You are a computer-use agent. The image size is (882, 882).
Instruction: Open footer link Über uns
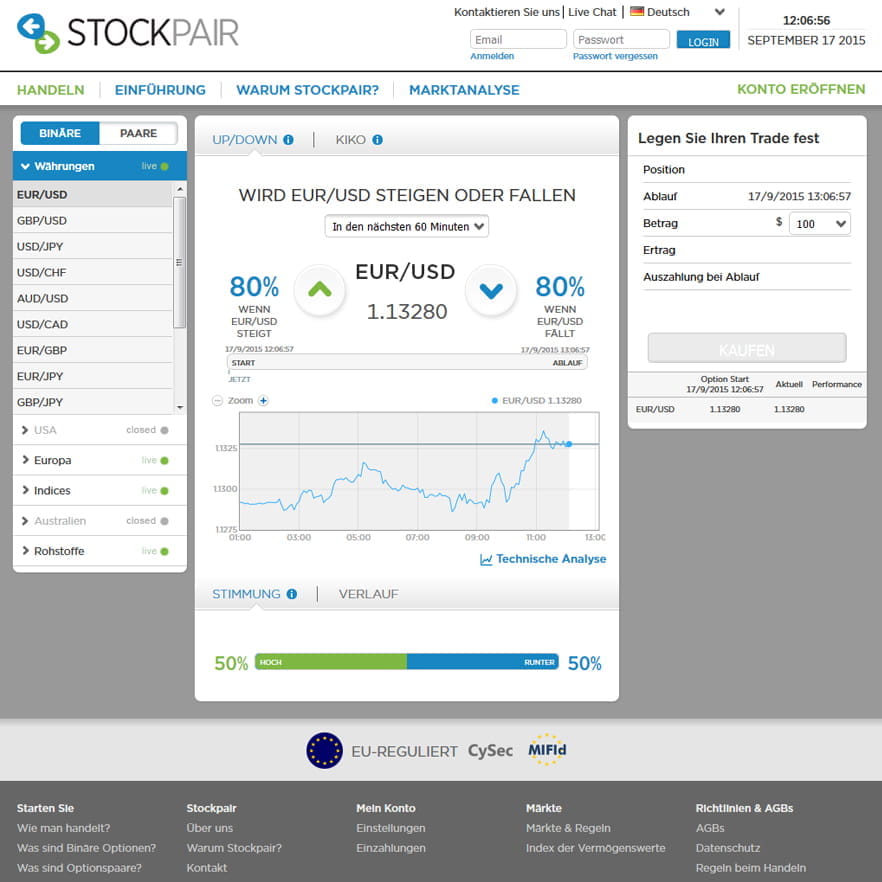210,828
